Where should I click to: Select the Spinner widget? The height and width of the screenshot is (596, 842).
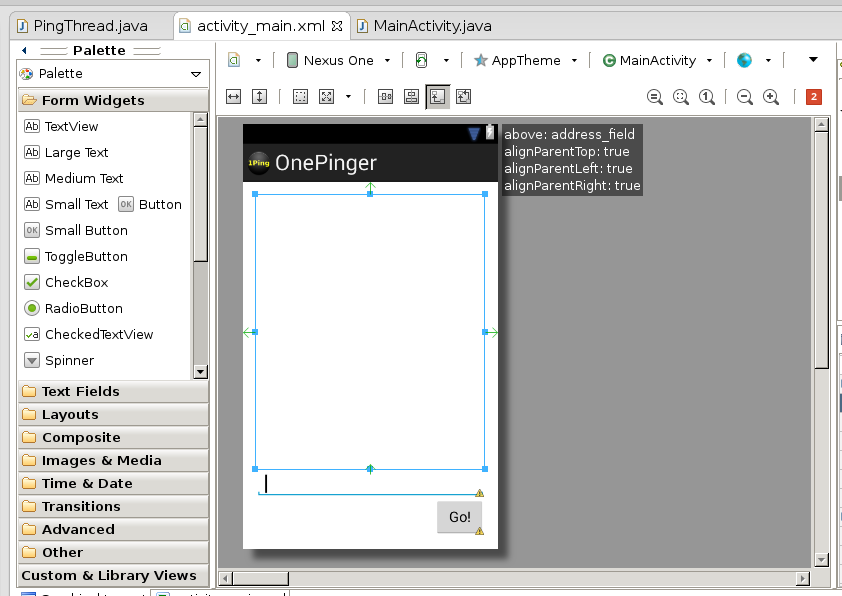(x=59, y=360)
